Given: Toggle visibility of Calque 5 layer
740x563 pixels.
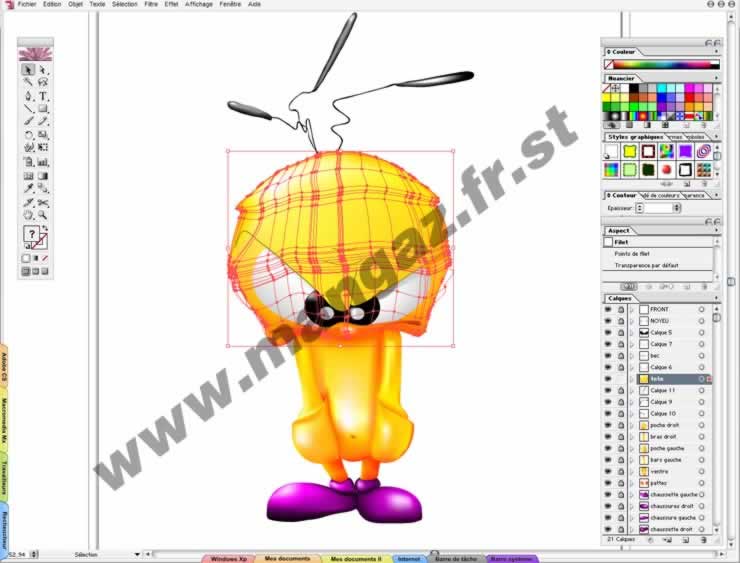Looking at the screenshot, I should pos(608,333).
